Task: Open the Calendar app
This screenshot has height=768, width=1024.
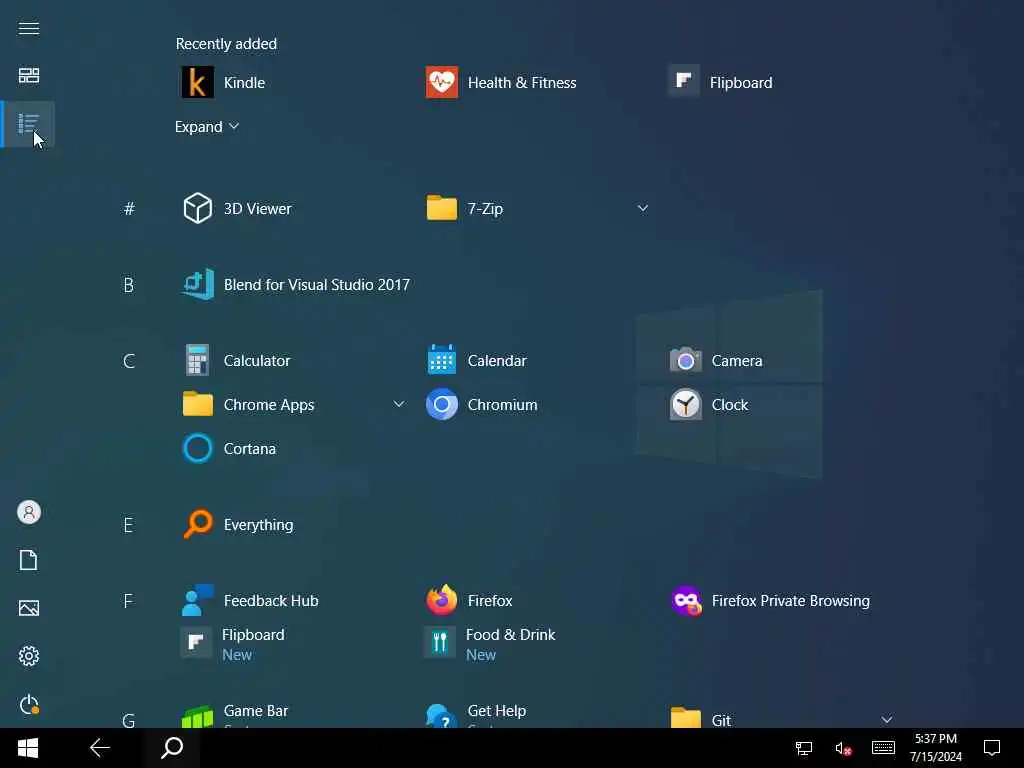Action: click(476, 360)
